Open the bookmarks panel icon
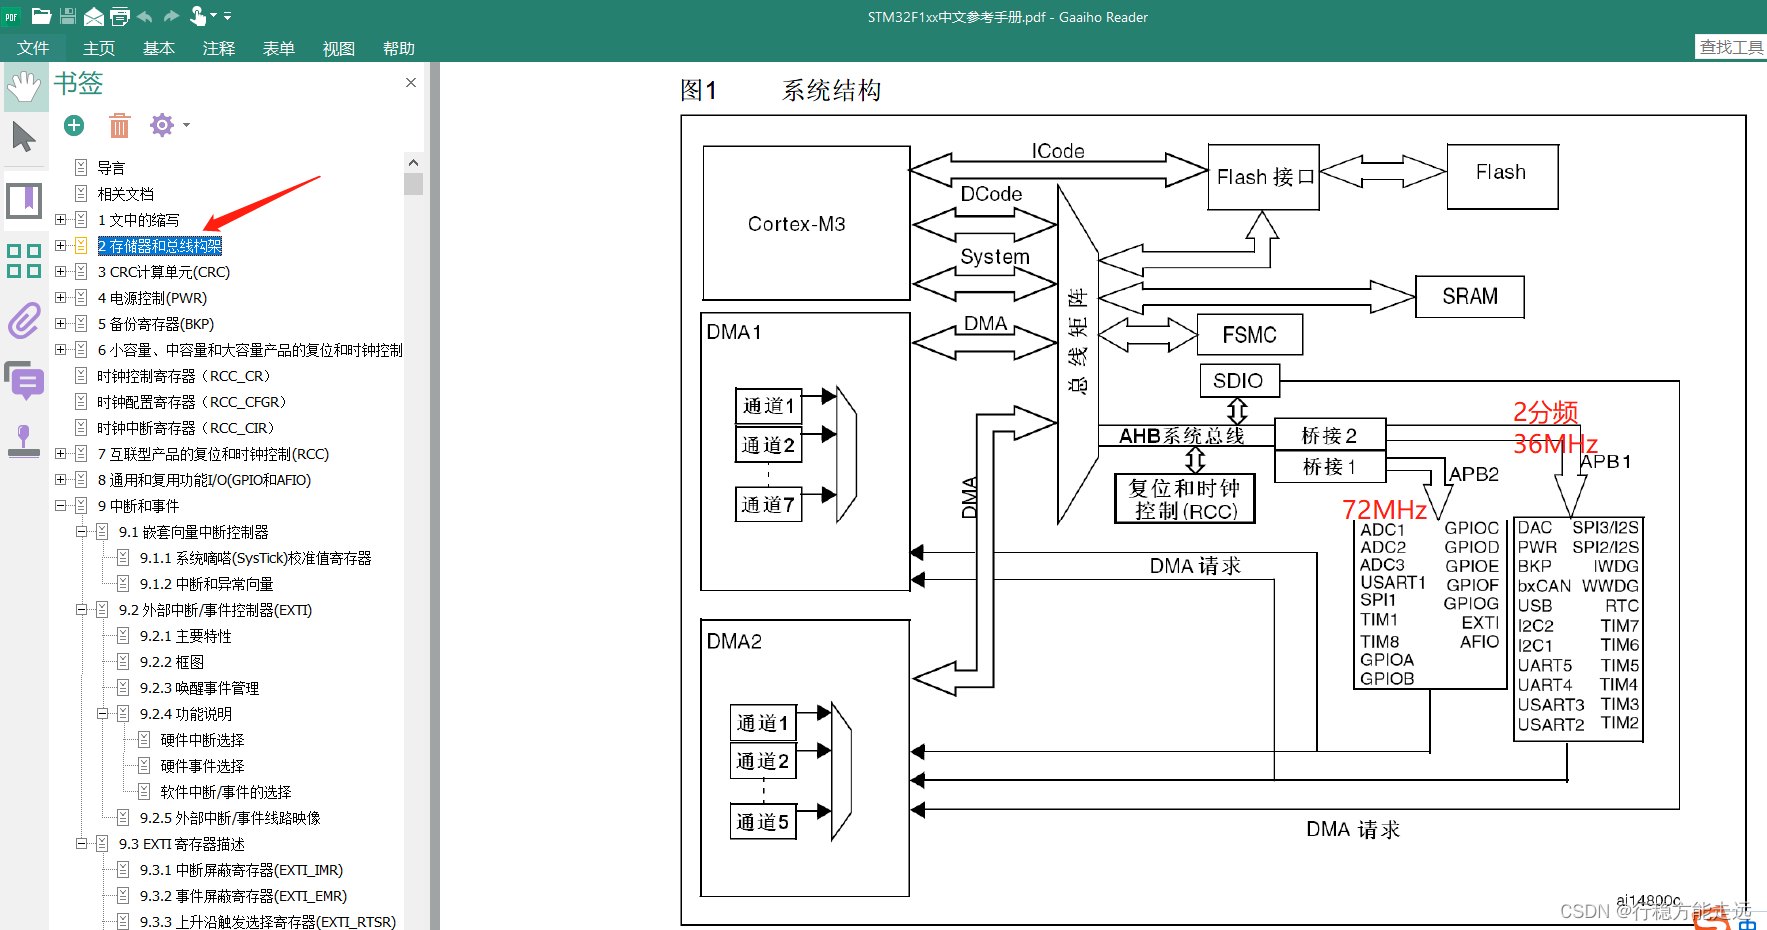The width and height of the screenshot is (1767, 930). tap(24, 200)
